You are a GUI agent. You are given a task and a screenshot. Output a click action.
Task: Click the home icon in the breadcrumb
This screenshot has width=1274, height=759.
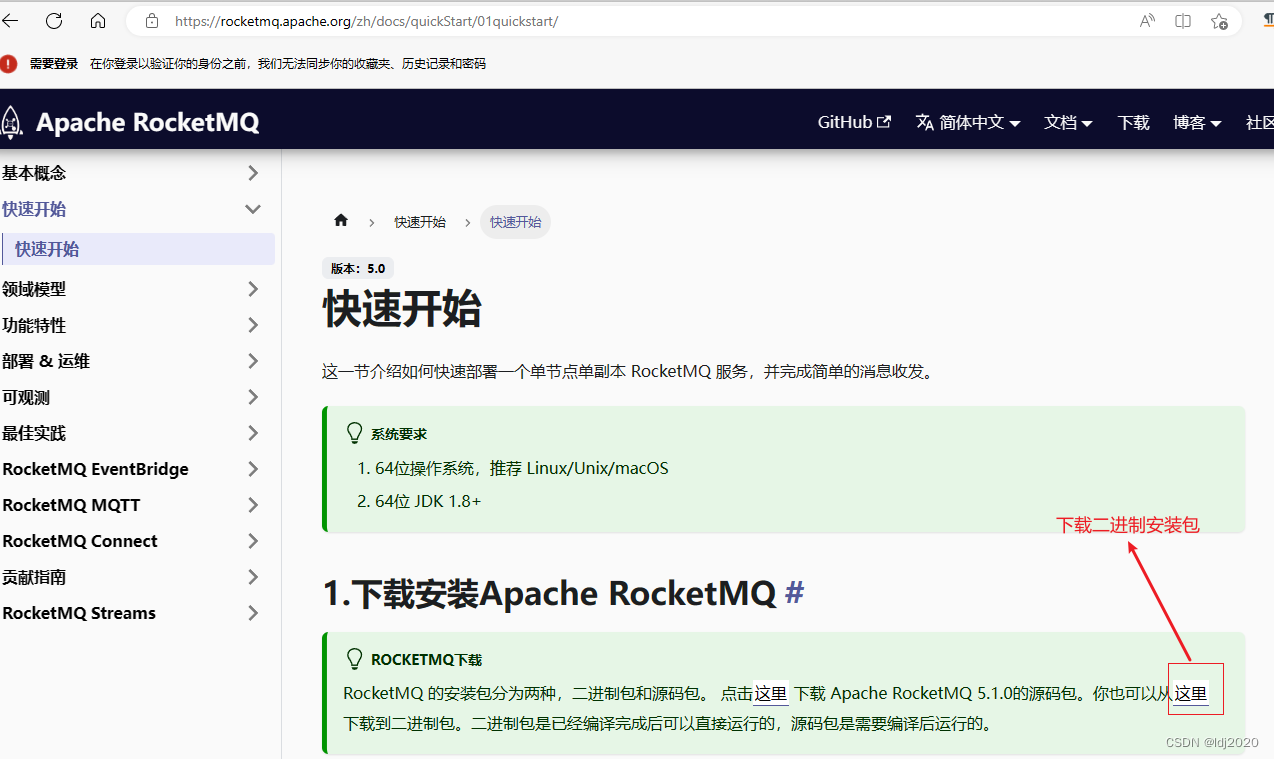[341, 221]
